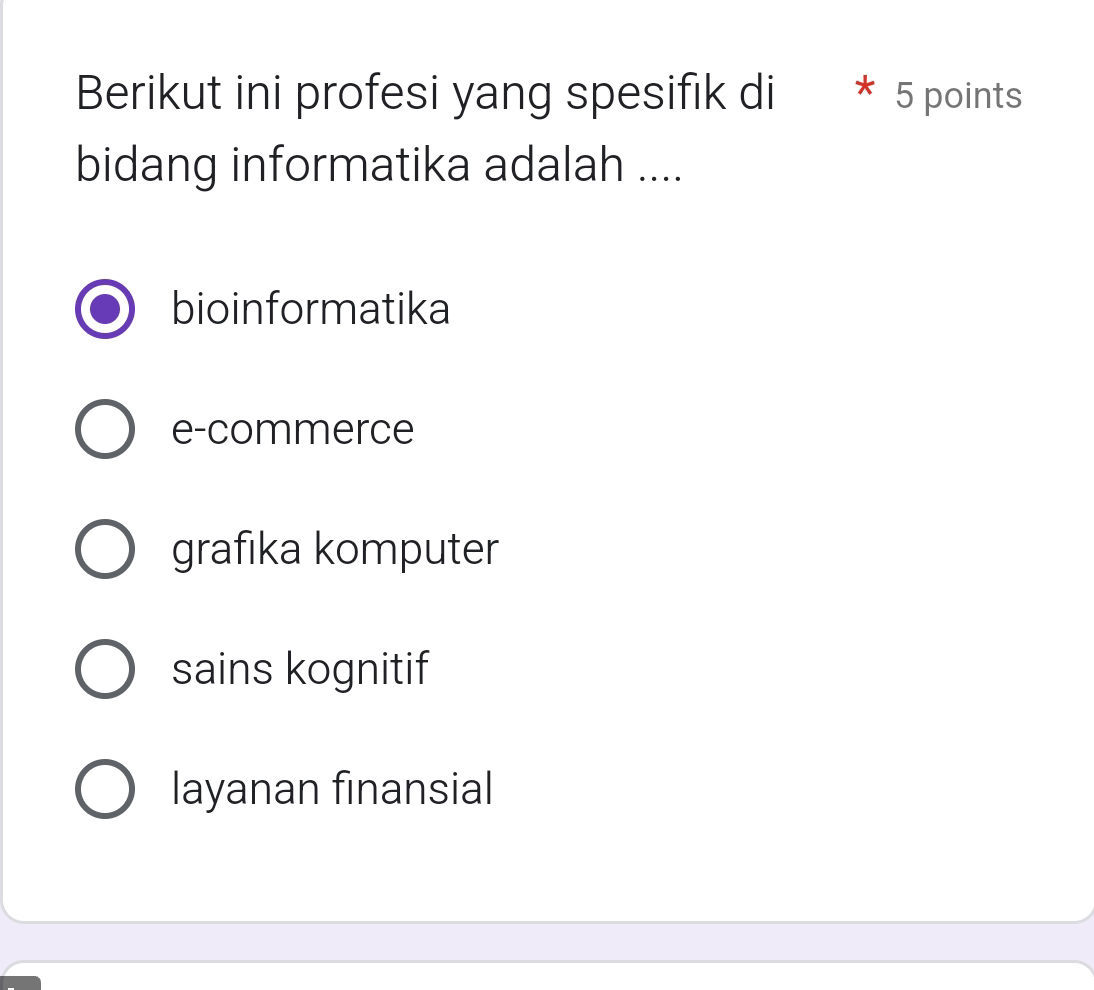Screen dimensions: 1094x990
Task: Click the layanan finansial label text
Action: pos(332,789)
